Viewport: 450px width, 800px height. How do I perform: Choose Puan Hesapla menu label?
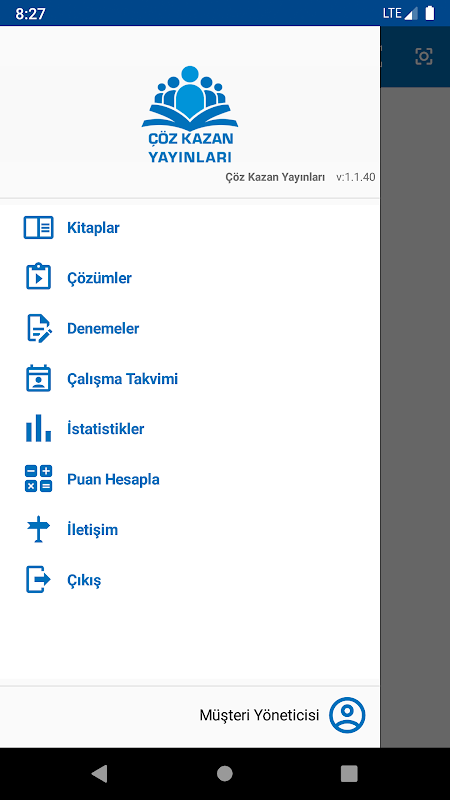point(113,480)
